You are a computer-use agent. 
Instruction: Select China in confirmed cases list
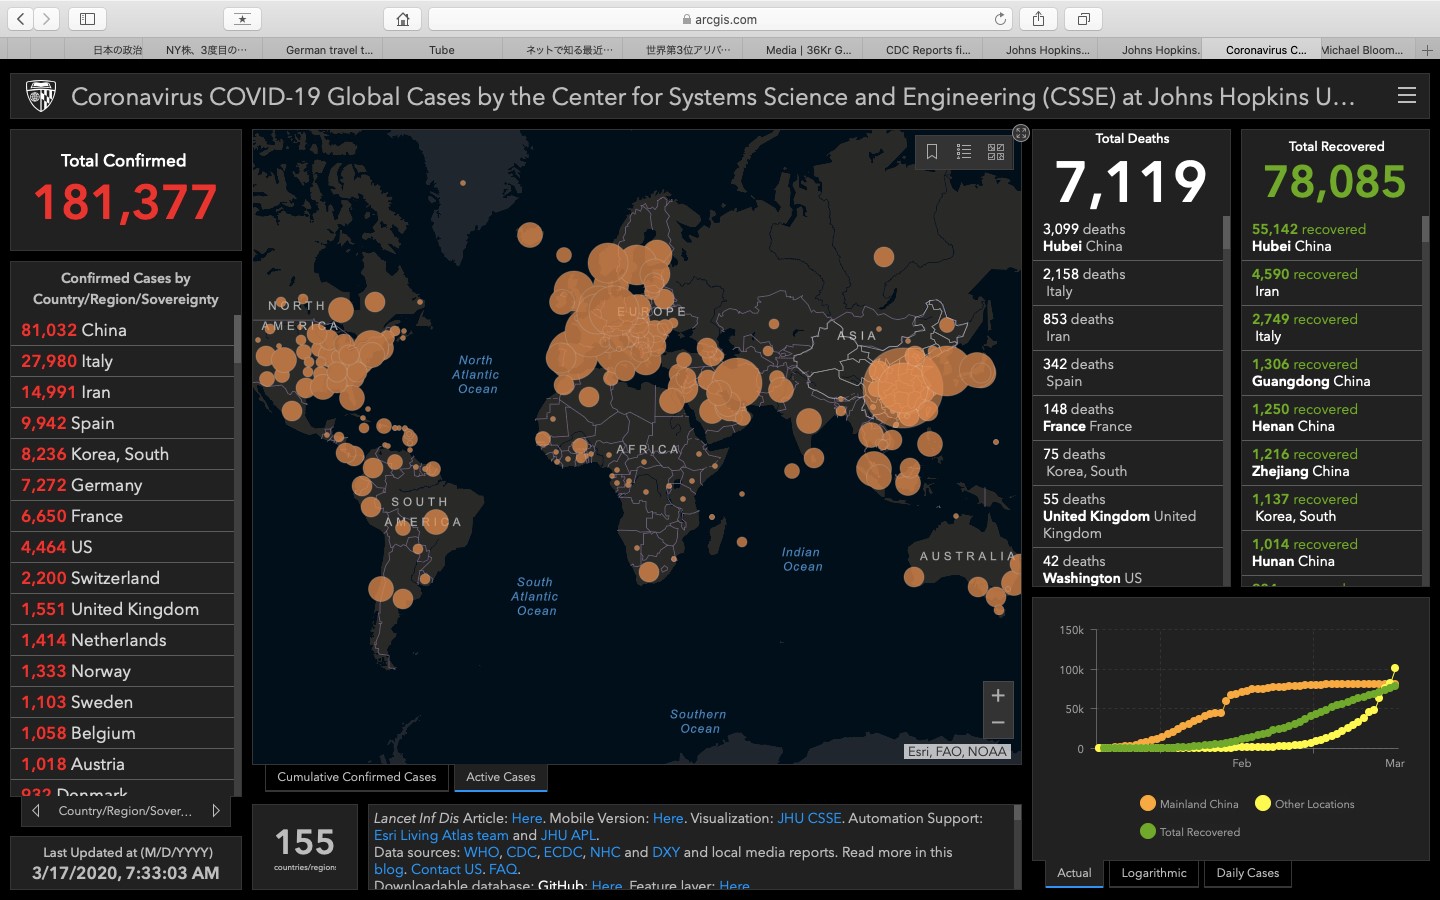122,330
